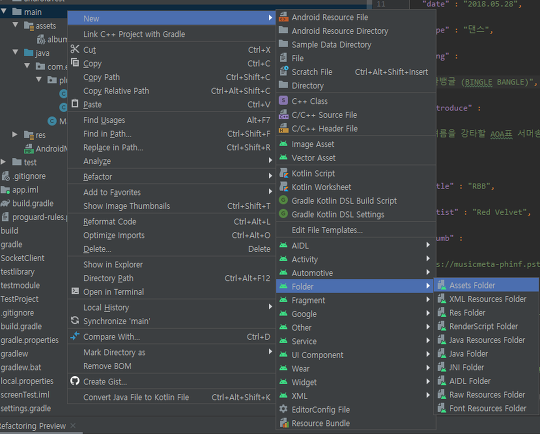Choose RenderScript Folder option

coord(486,326)
